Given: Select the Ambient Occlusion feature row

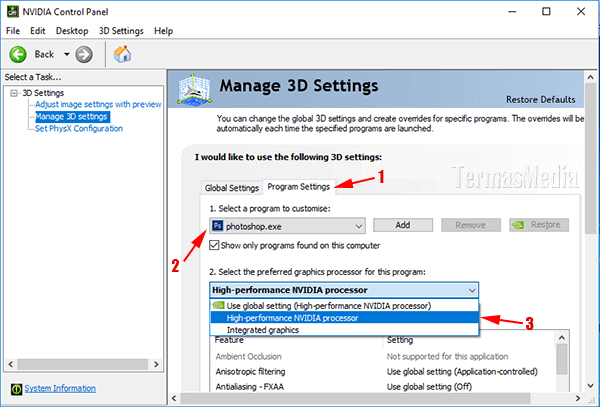Looking at the screenshot, I should point(383,357).
